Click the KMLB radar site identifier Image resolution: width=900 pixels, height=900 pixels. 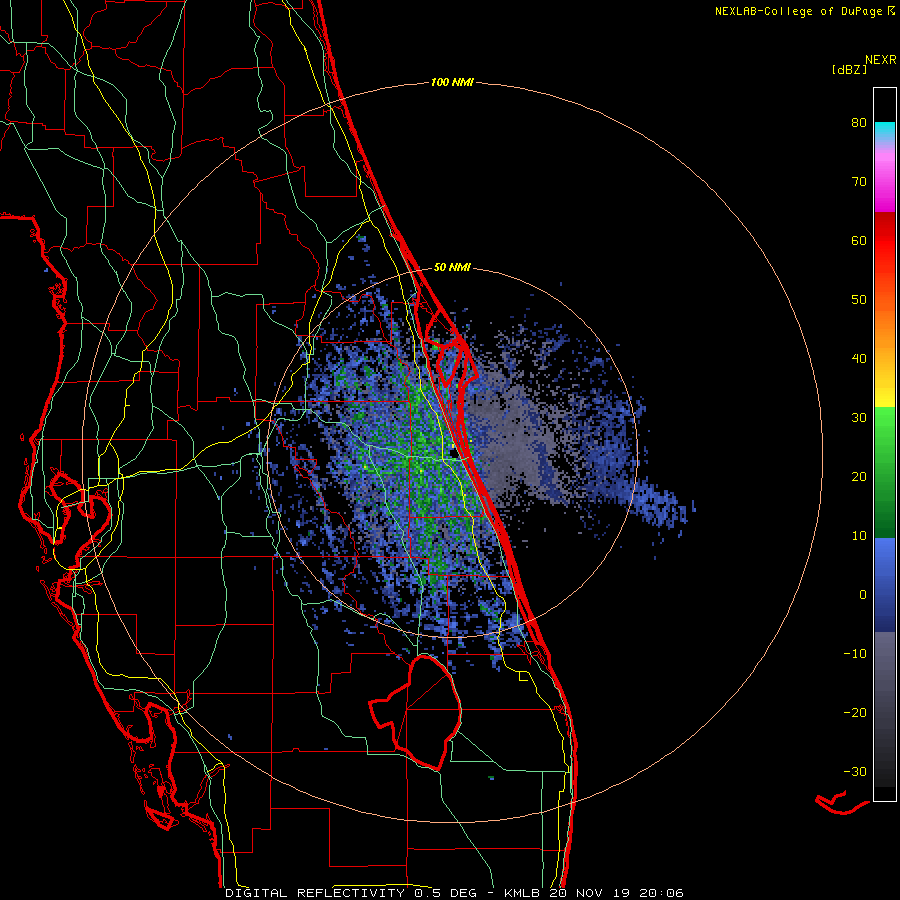522,893
